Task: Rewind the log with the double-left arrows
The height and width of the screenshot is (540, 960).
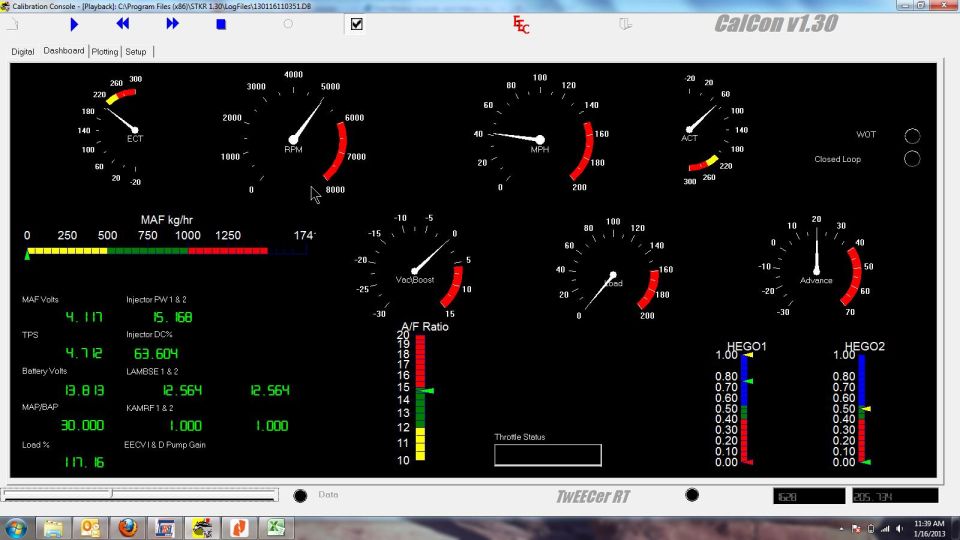Action: coord(122,24)
